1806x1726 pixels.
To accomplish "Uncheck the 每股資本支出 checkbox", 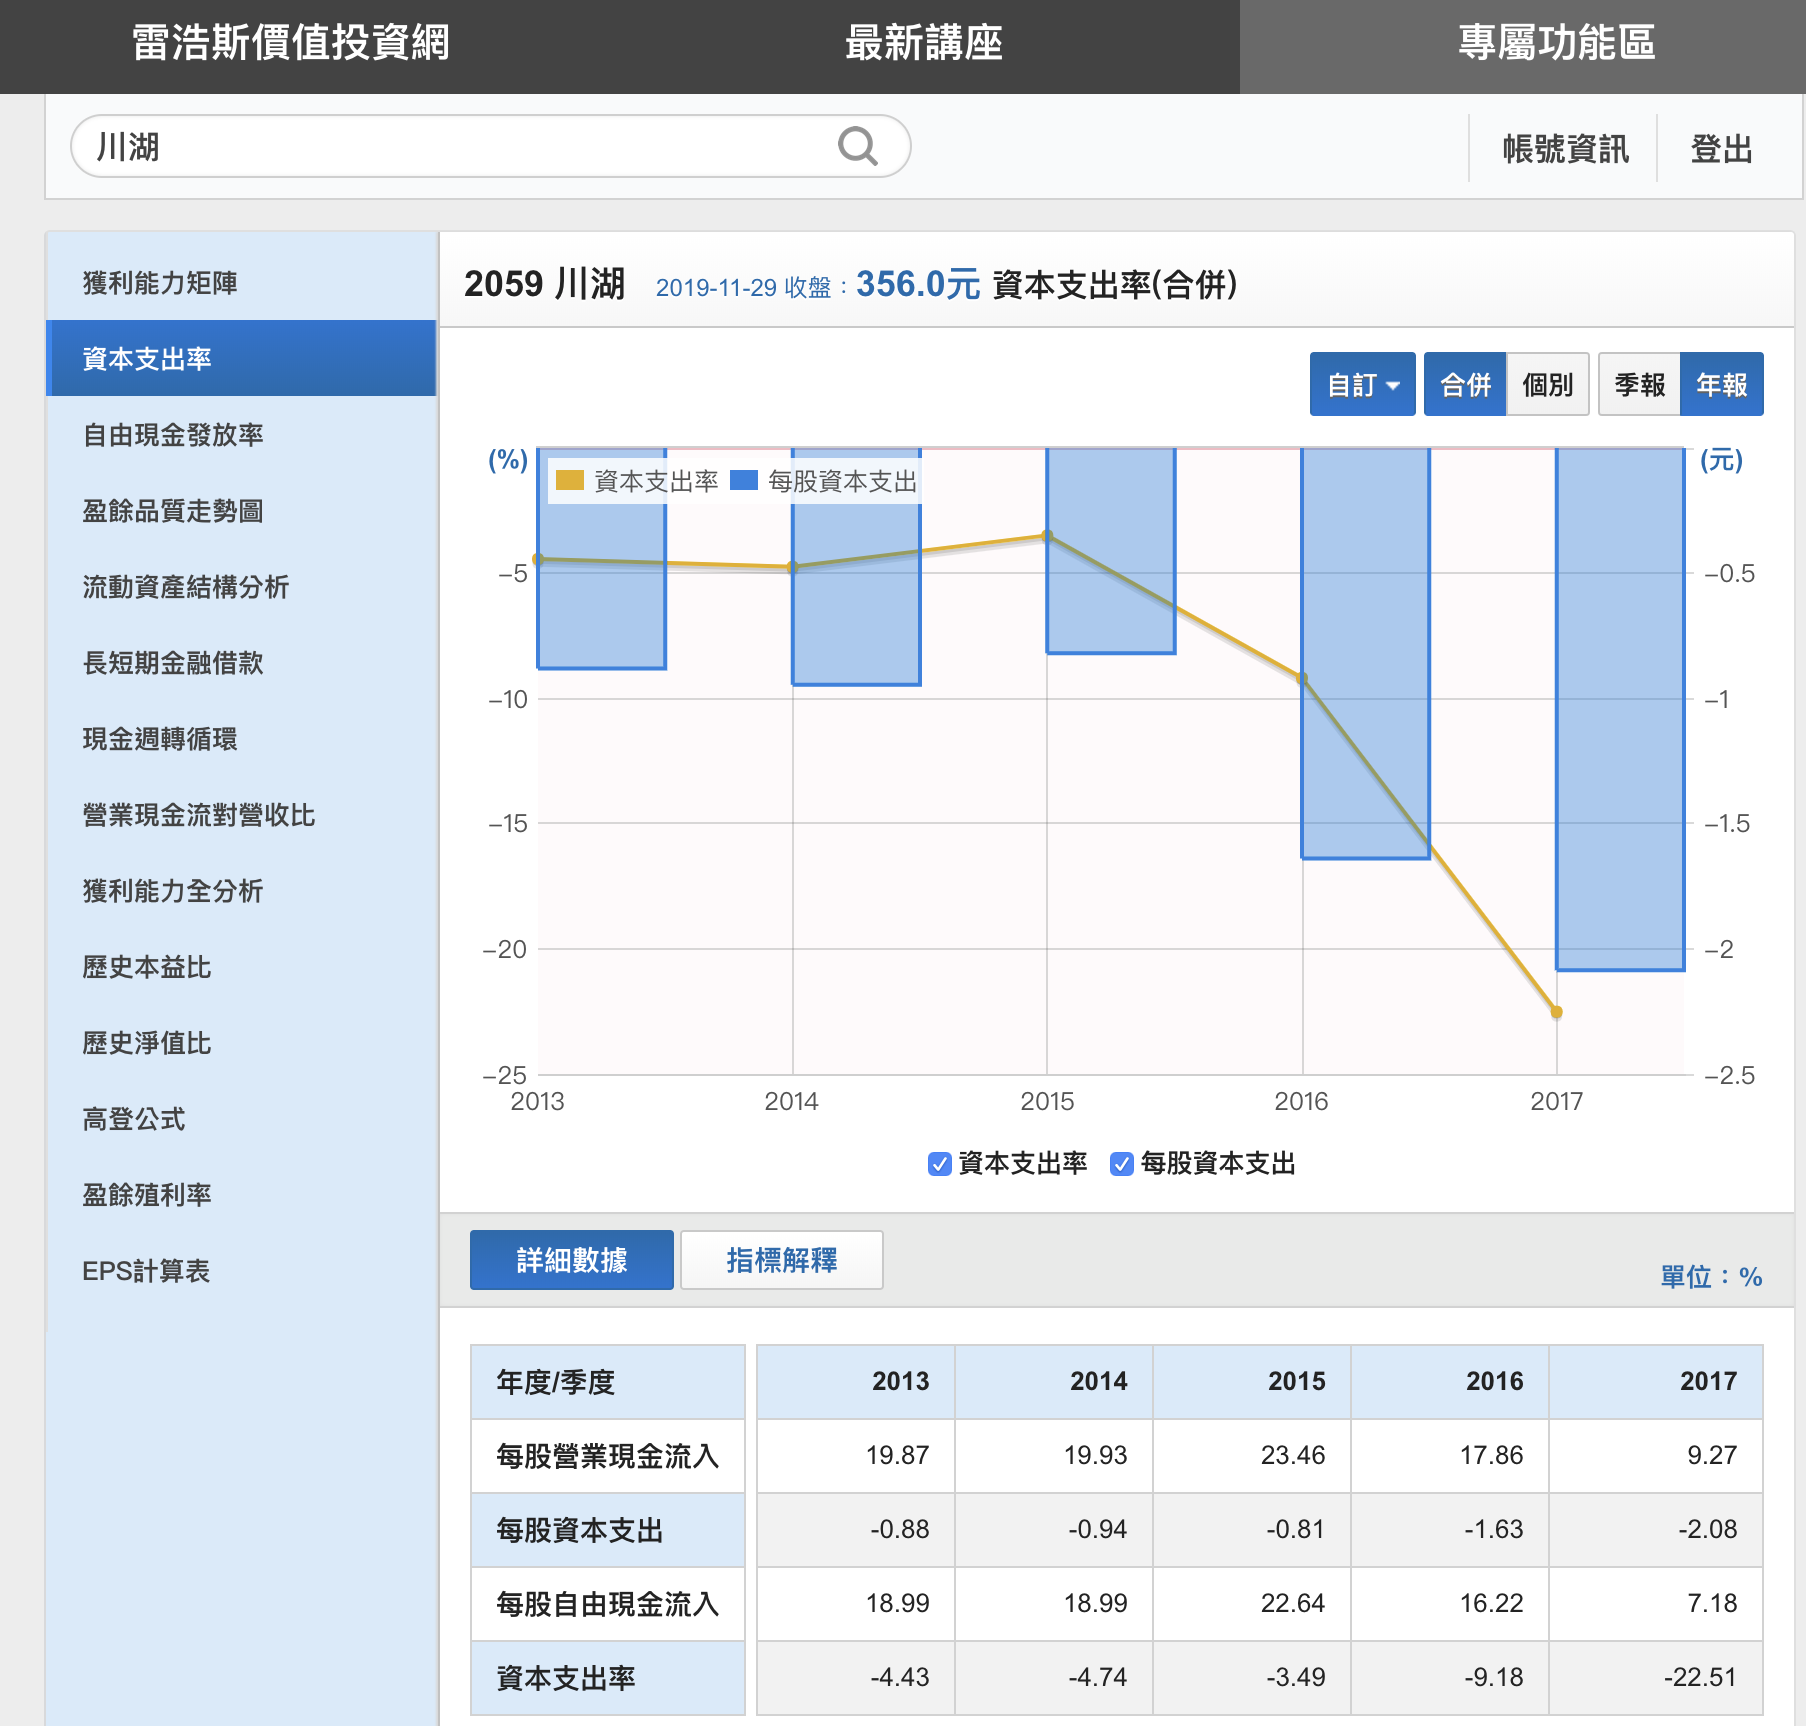I will click(1122, 1164).
